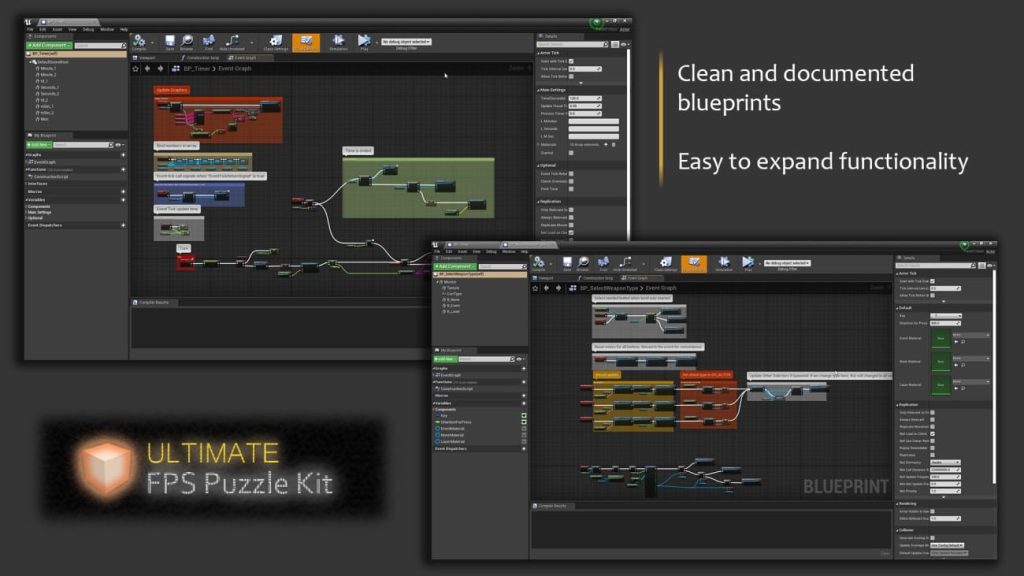Click the Compile icon in BP_Timer toolbar

coord(140,42)
